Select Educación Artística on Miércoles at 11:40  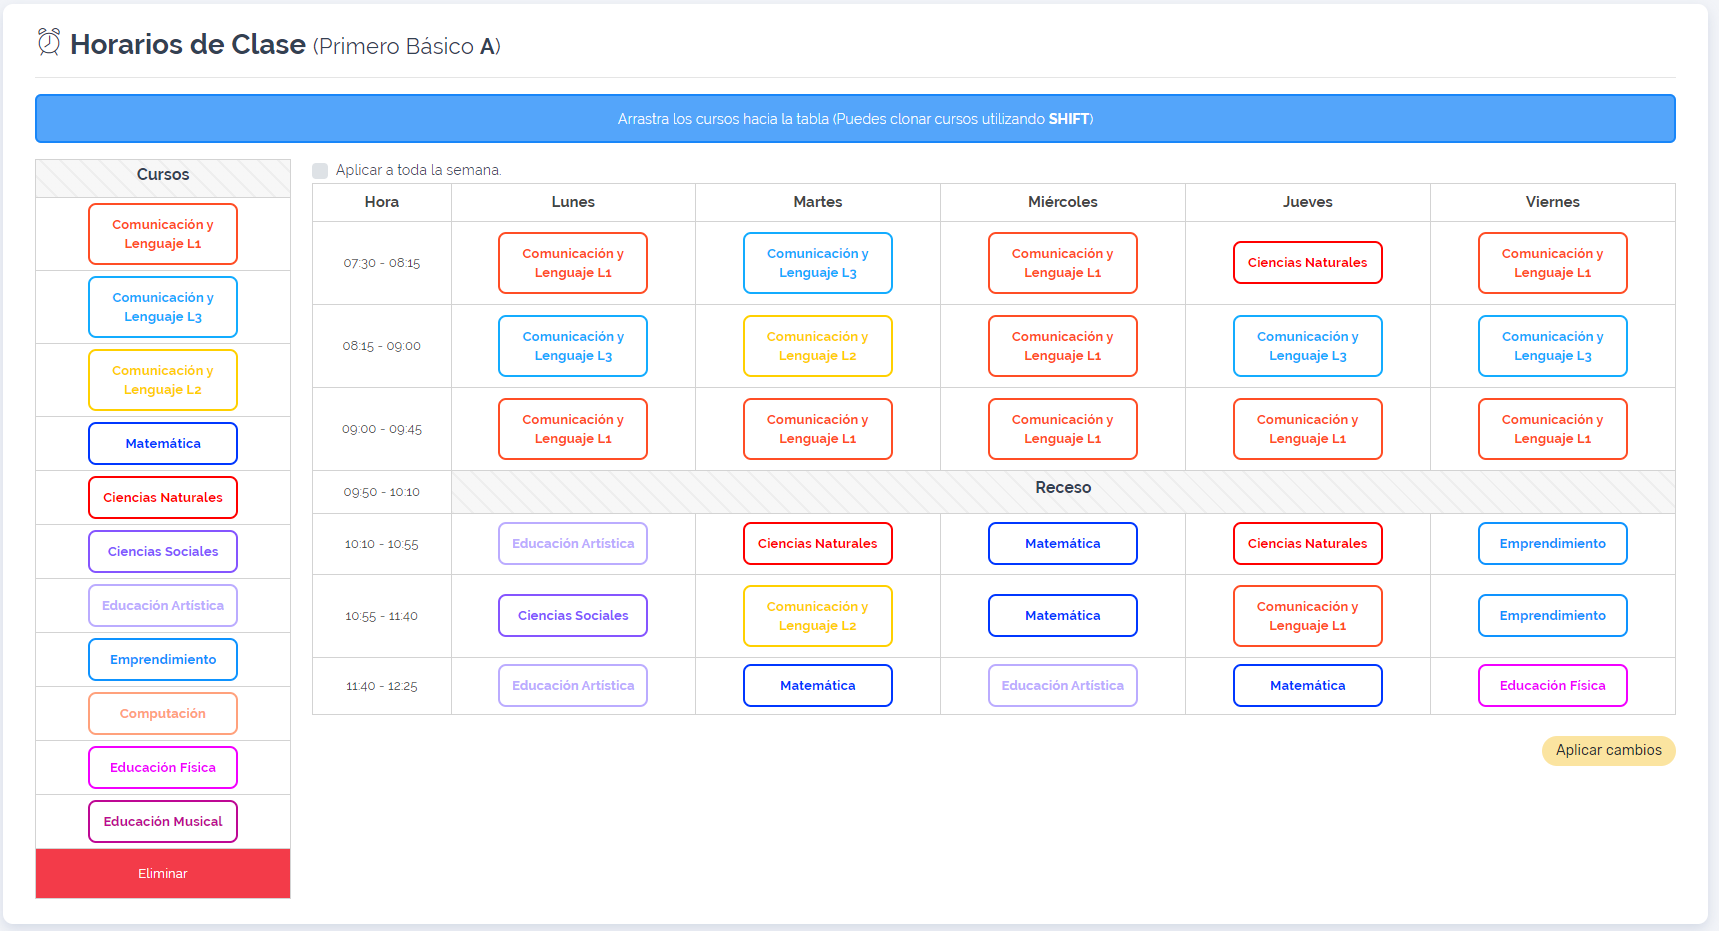click(x=1062, y=686)
